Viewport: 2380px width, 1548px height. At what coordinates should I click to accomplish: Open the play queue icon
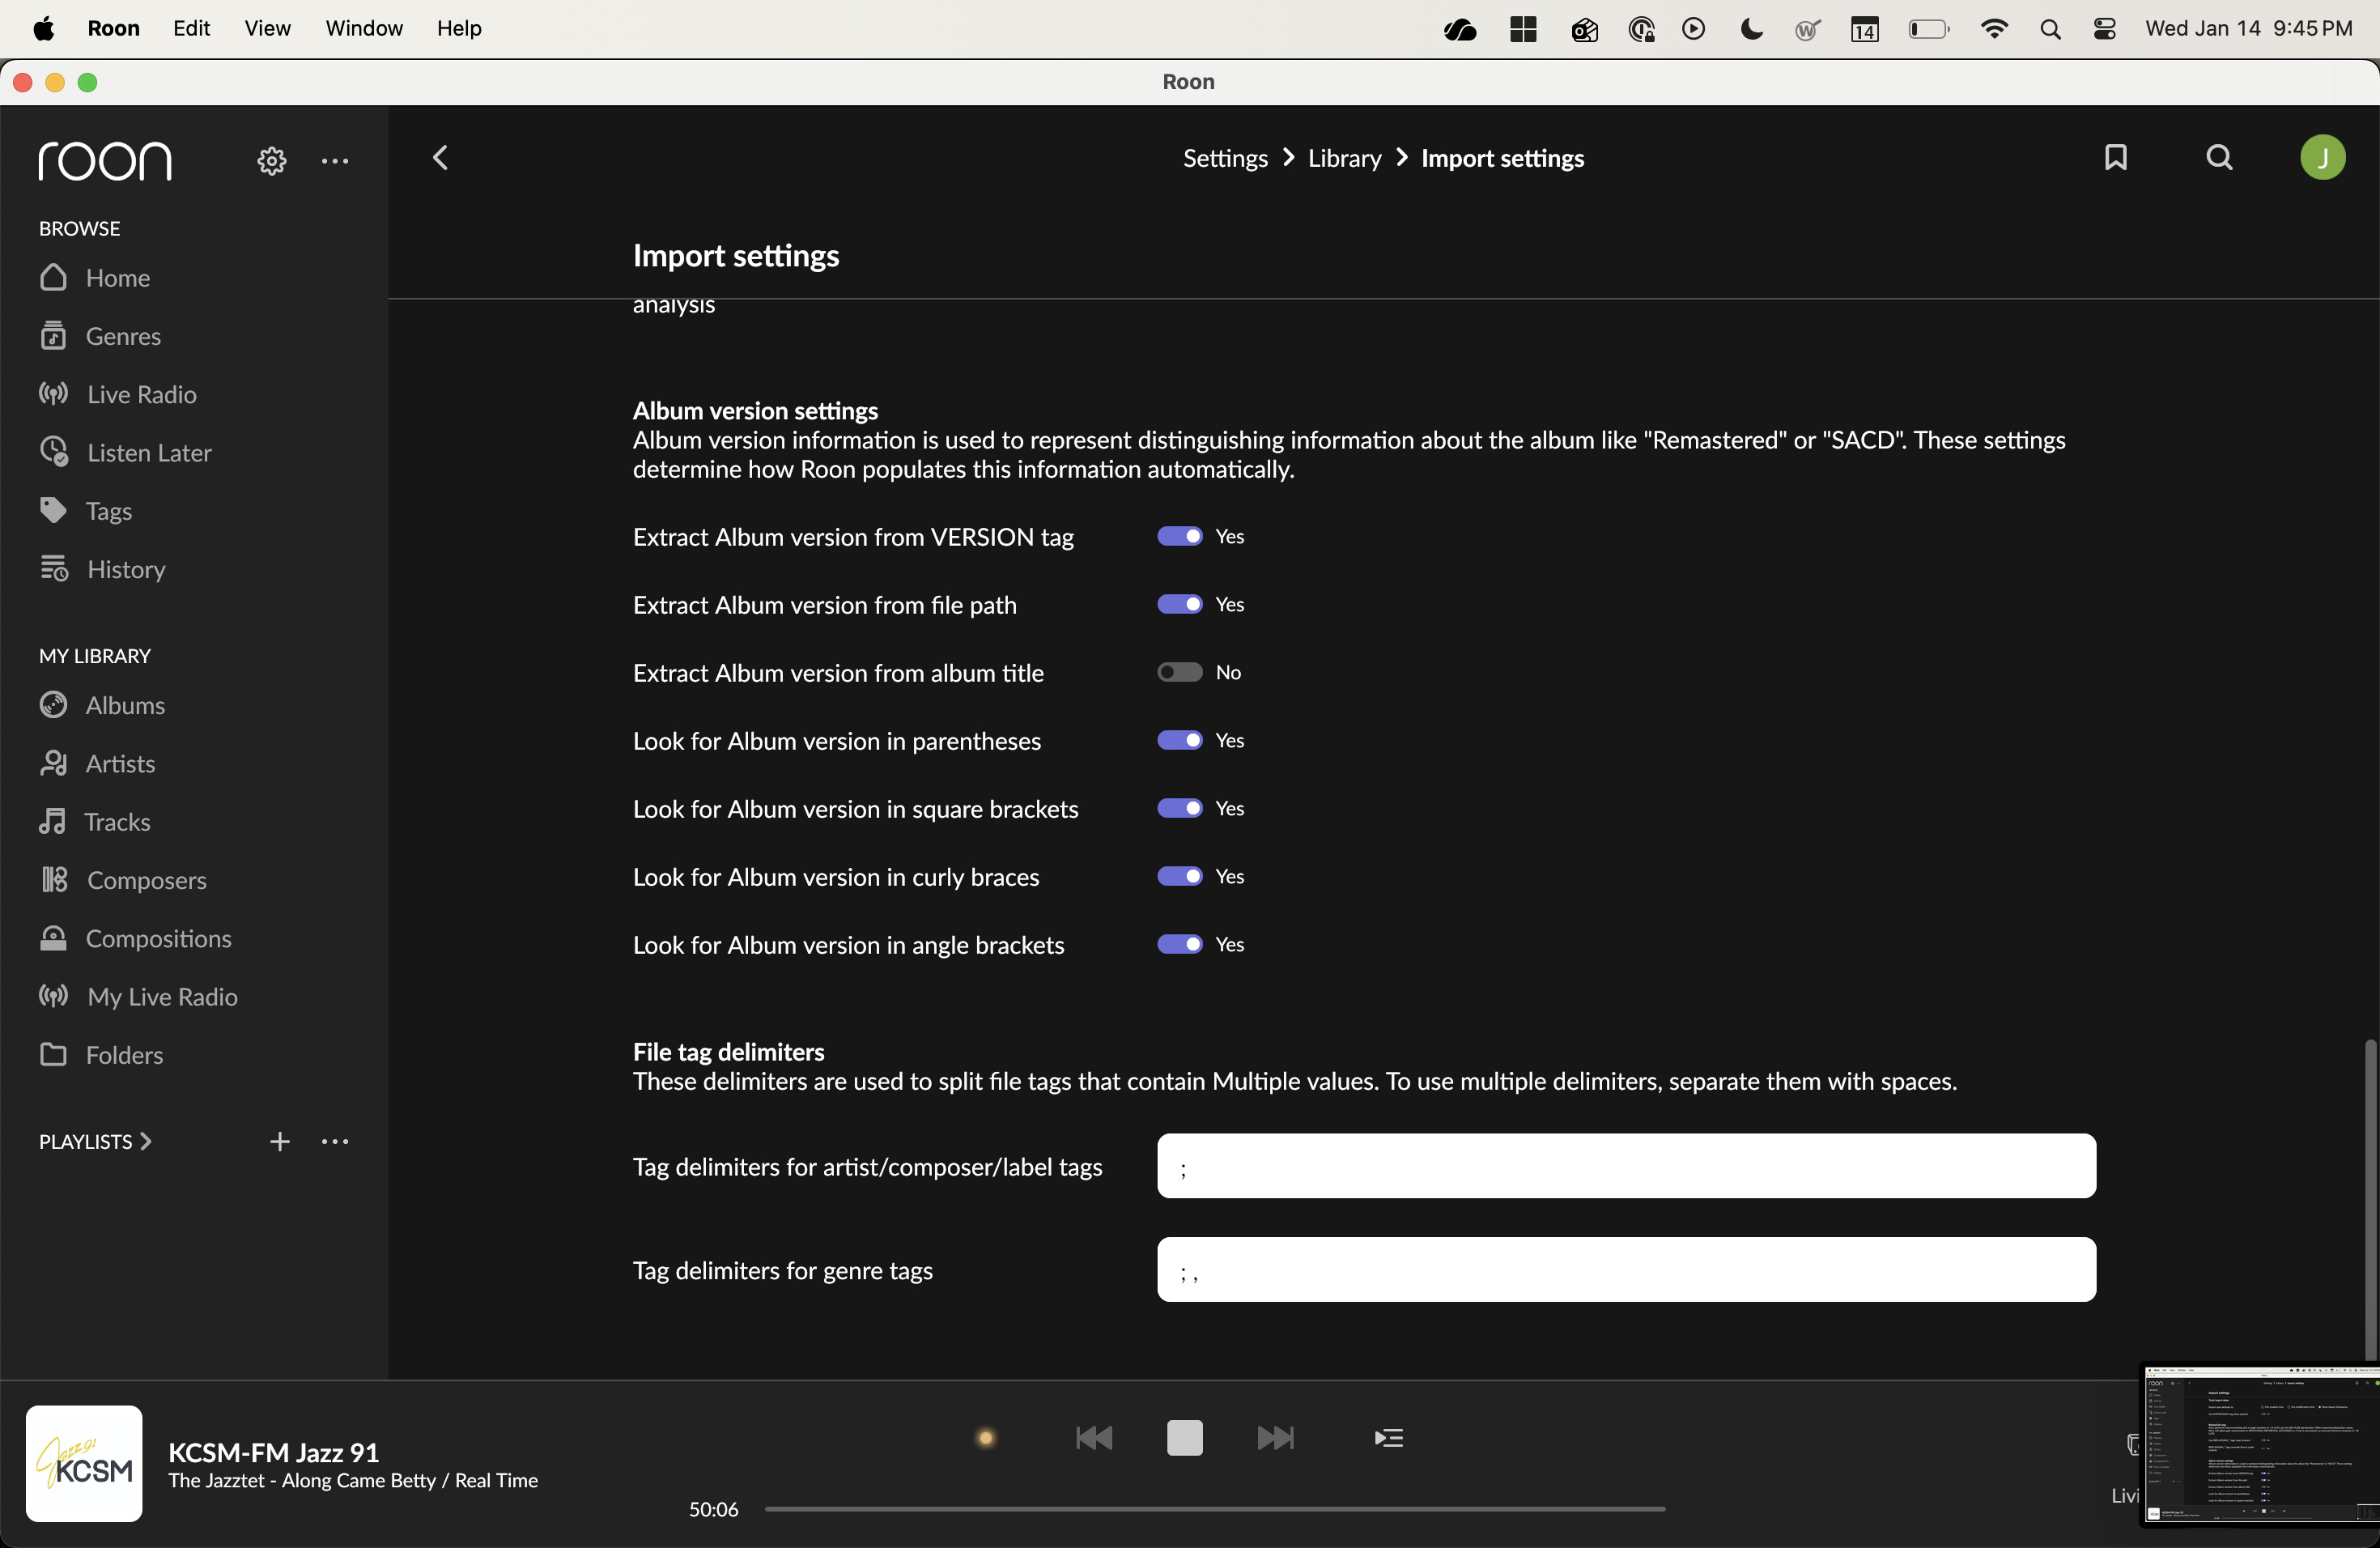[x=1388, y=1438]
